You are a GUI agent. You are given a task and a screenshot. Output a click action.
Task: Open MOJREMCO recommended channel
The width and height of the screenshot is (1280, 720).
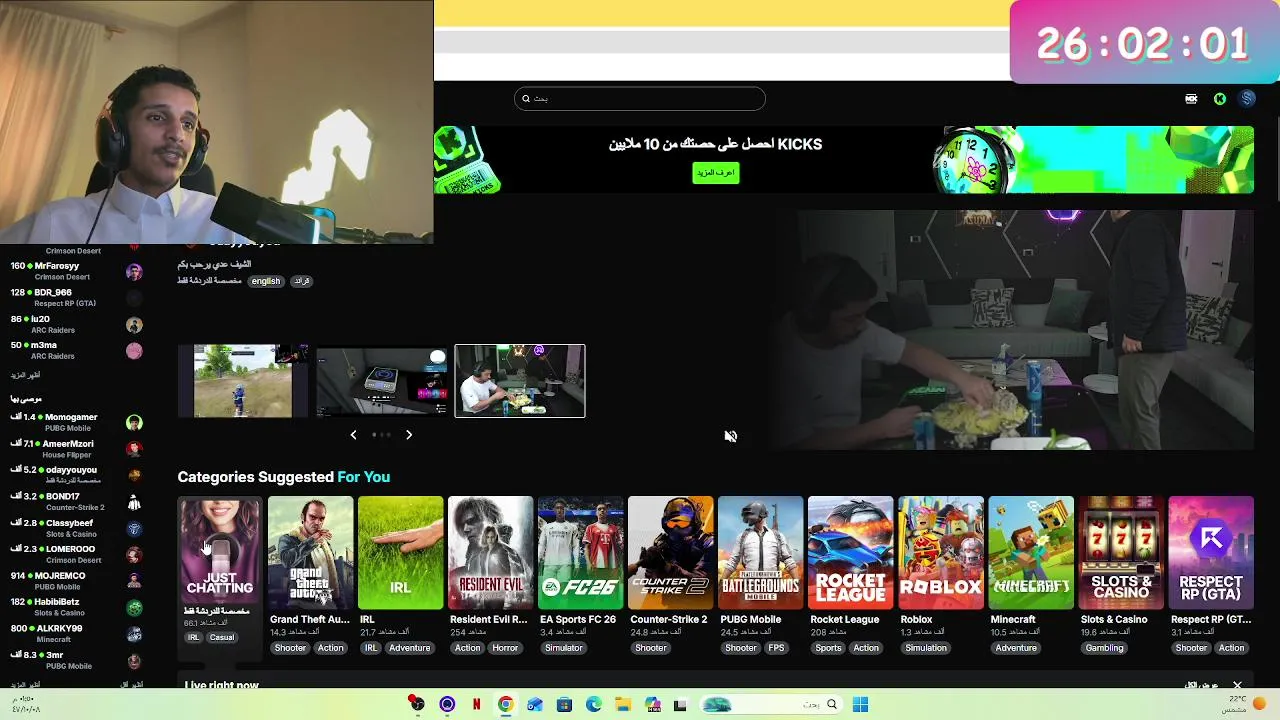click(x=76, y=581)
